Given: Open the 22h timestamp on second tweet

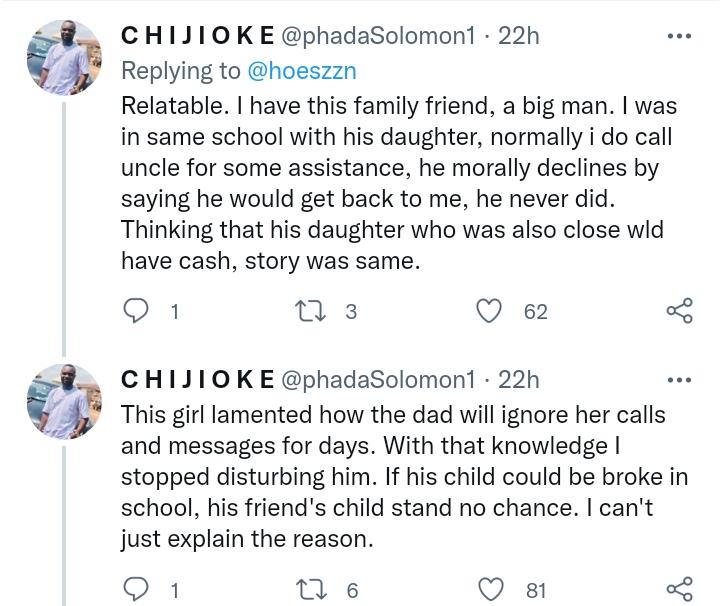Looking at the screenshot, I should click(518, 380).
